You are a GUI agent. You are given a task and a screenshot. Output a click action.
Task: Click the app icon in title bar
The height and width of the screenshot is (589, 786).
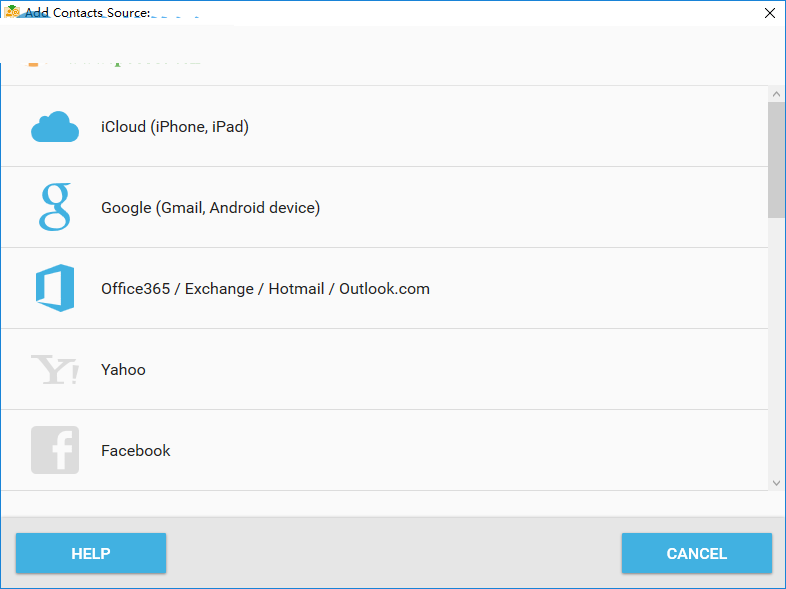[12, 12]
